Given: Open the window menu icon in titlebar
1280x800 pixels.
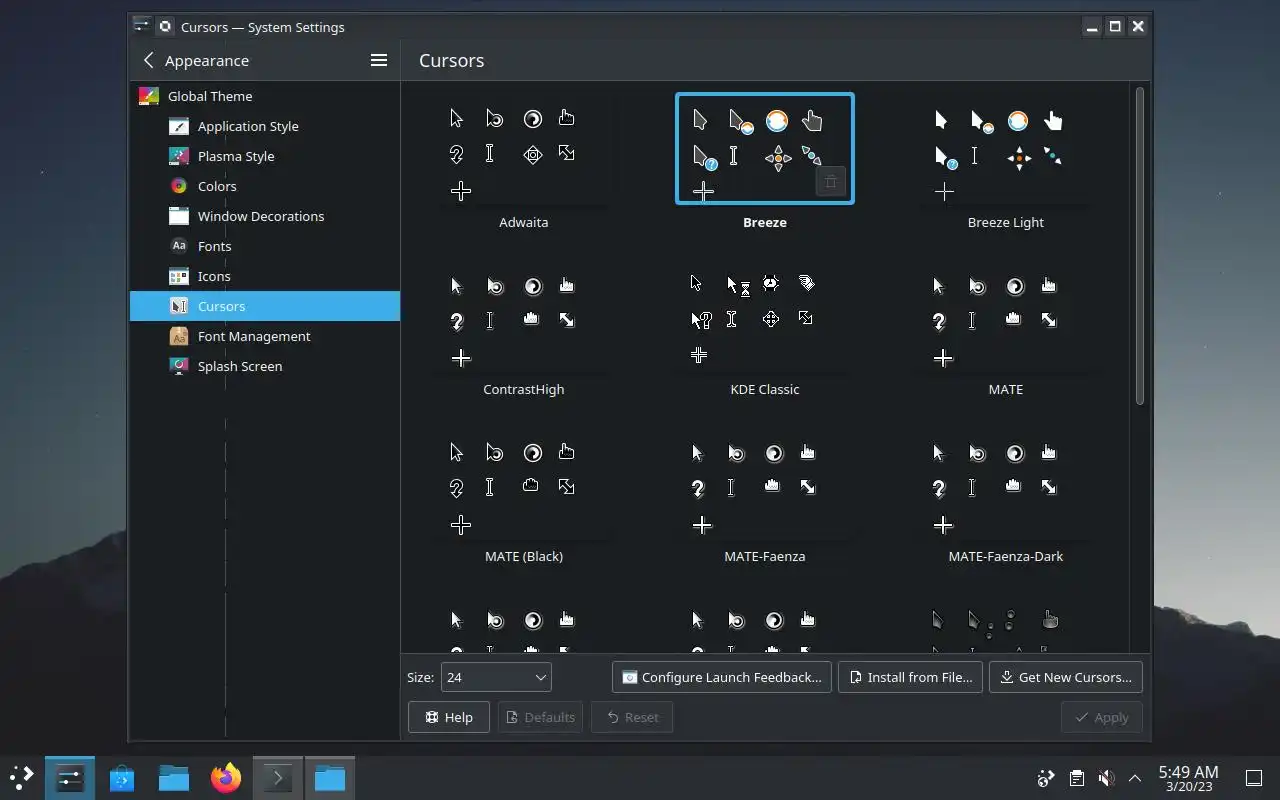Looking at the screenshot, I should coord(141,27).
